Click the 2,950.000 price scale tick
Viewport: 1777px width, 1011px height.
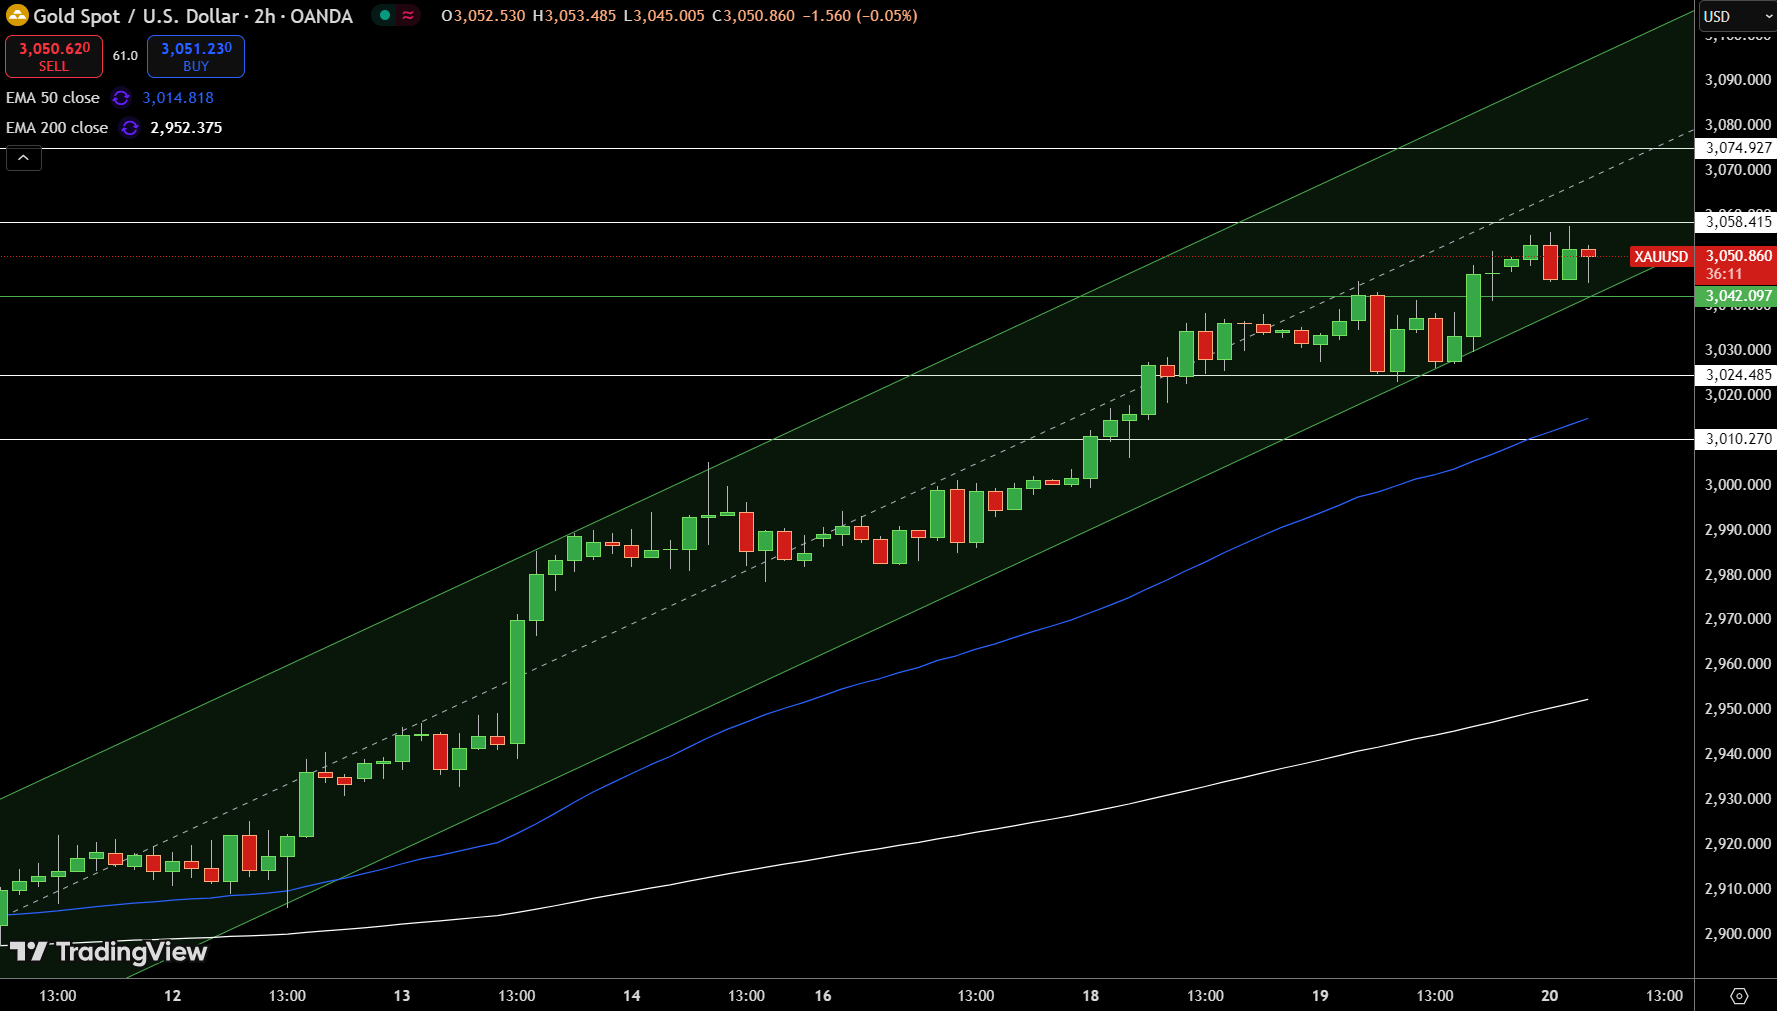click(1738, 709)
